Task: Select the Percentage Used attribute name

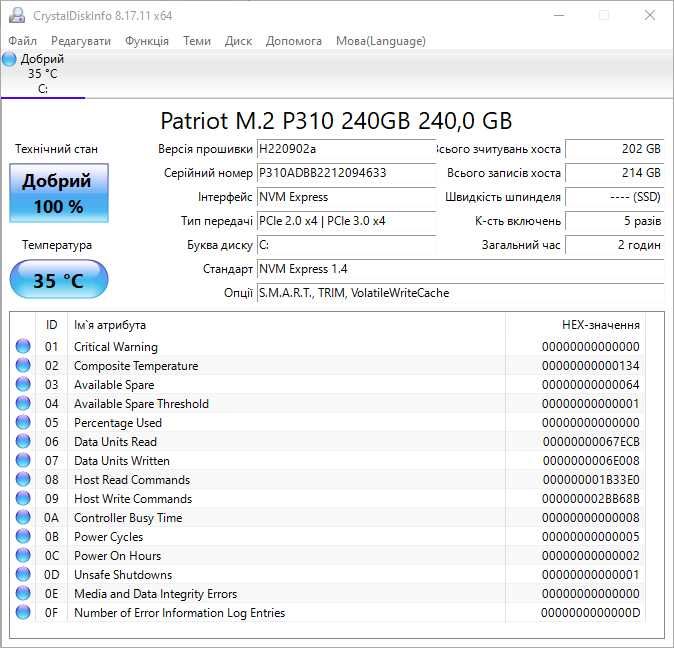Action: (118, 423)
